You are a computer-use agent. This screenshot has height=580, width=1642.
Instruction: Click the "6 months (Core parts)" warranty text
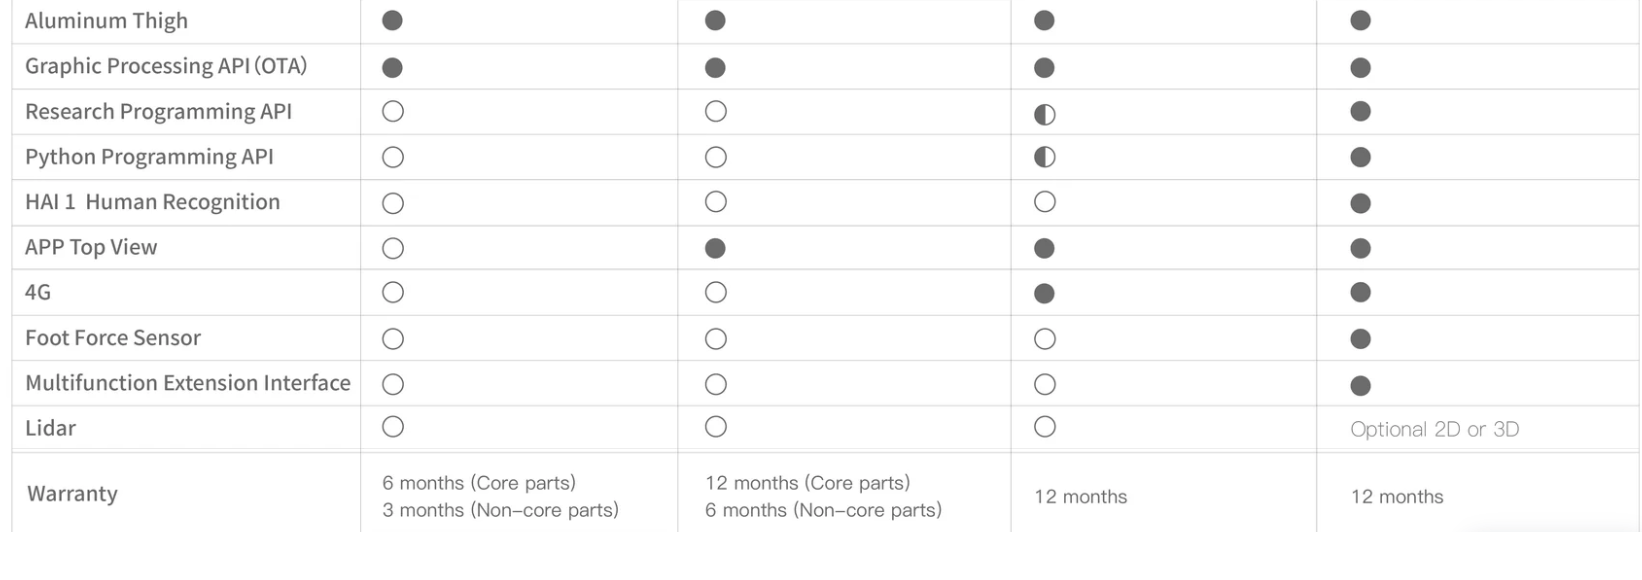479,483
